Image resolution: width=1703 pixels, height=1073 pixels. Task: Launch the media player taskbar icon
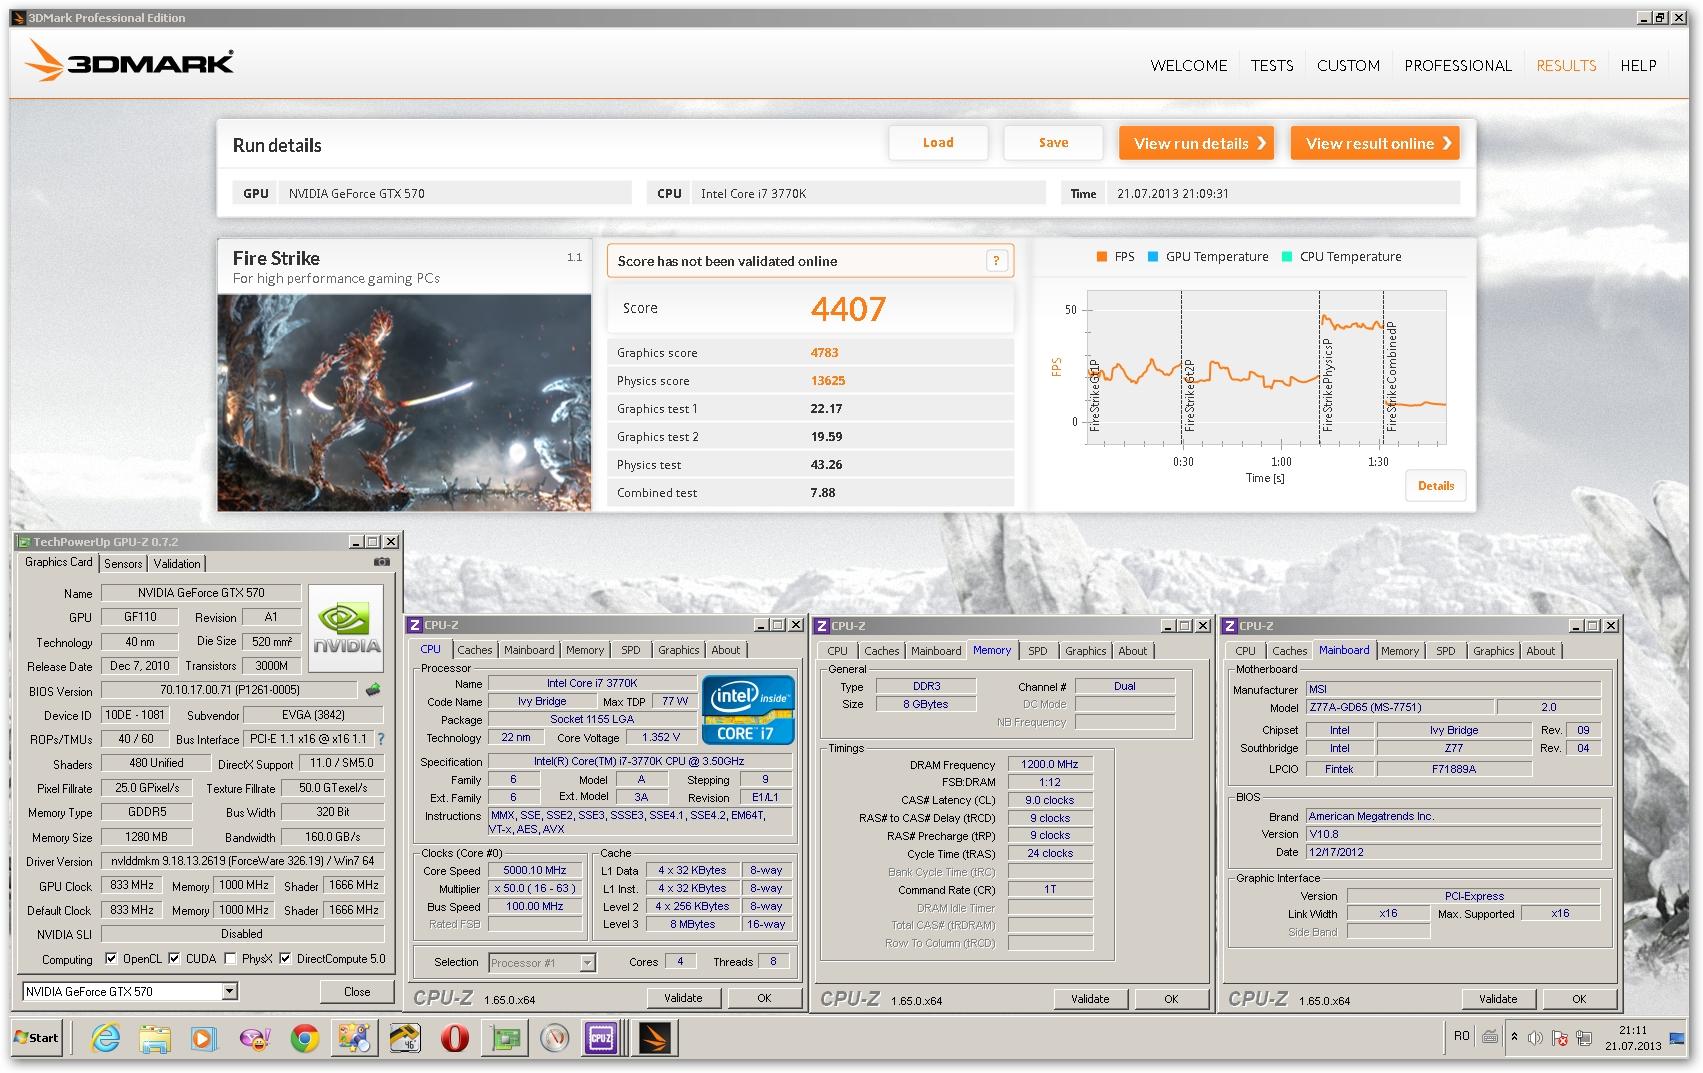[203, 1038]
